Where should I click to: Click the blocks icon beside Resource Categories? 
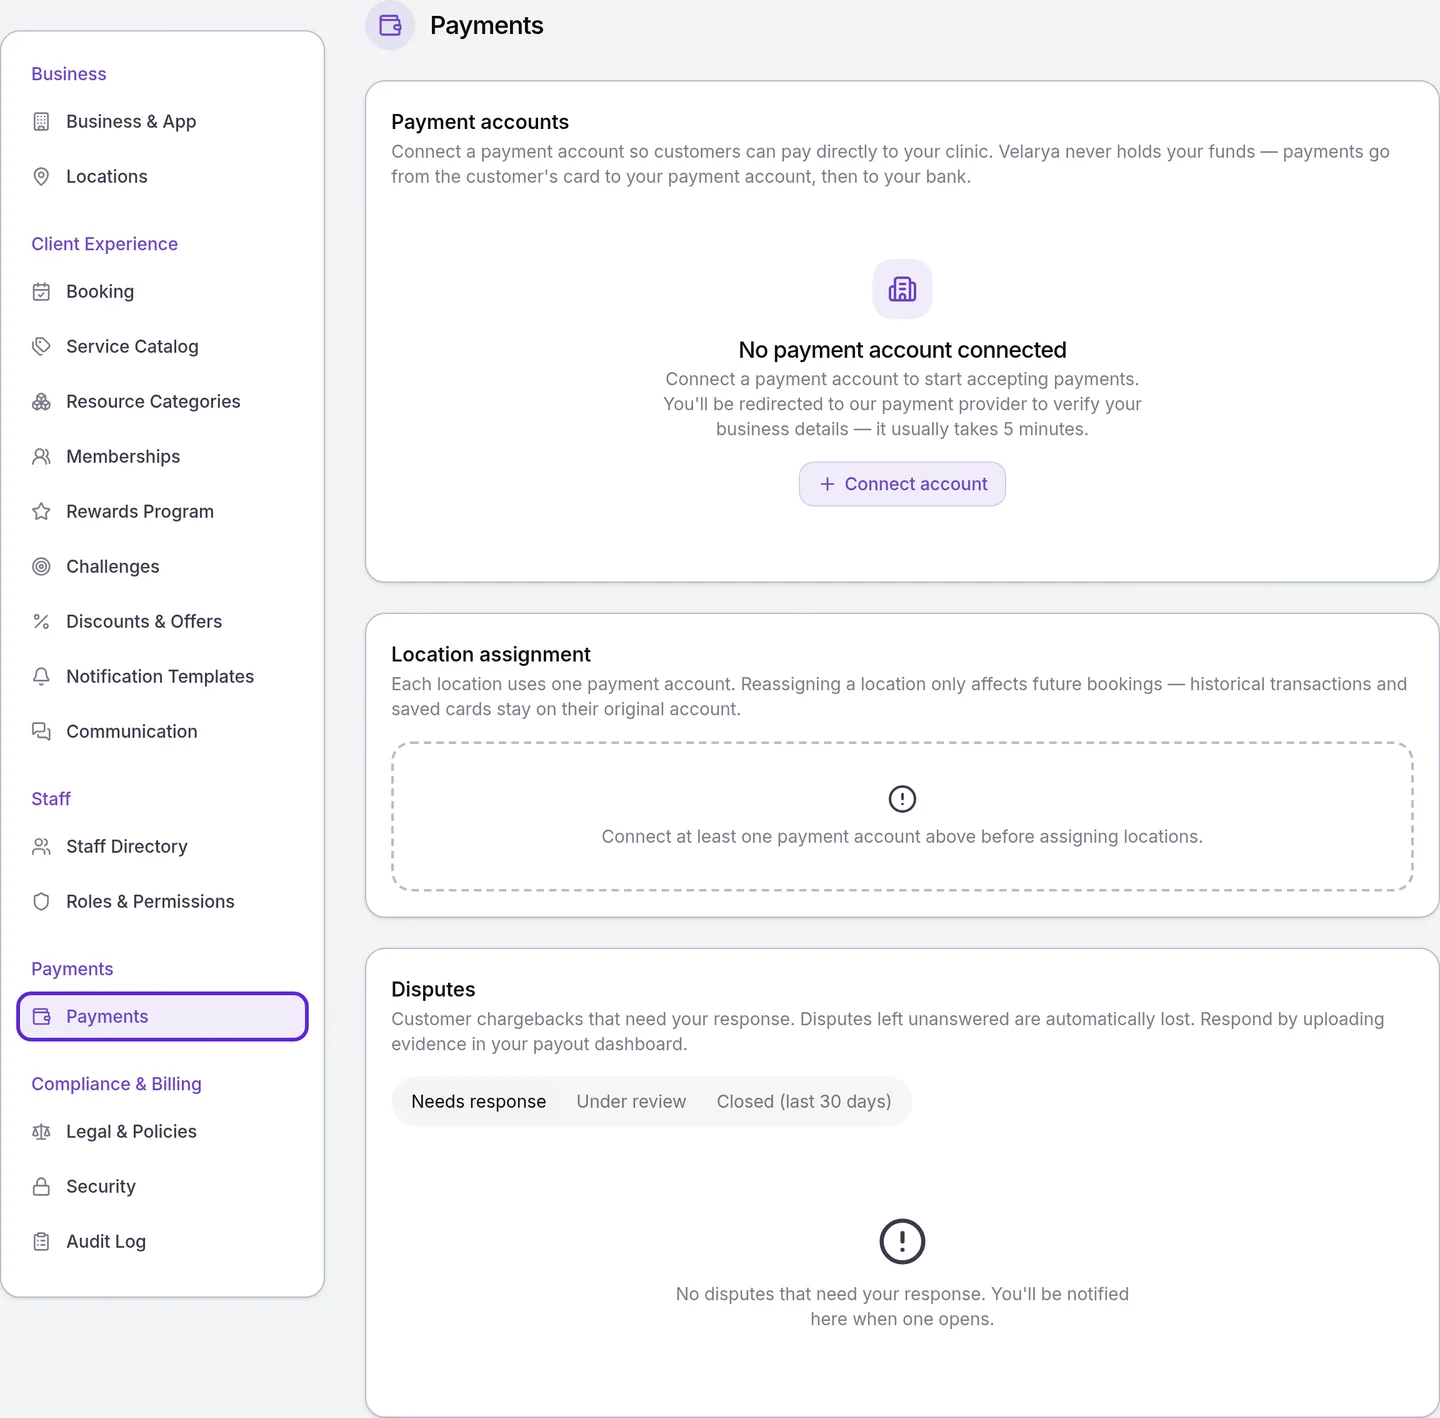(41, 402)
